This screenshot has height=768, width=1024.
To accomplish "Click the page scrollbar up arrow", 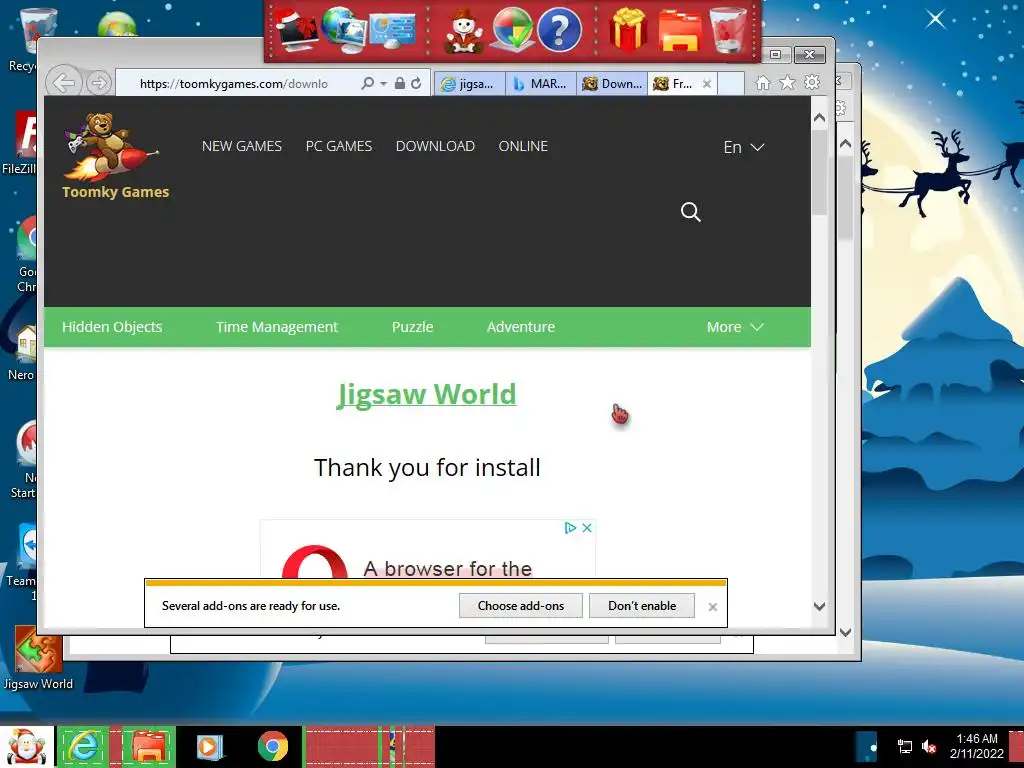I will click(x=820, y=118).
